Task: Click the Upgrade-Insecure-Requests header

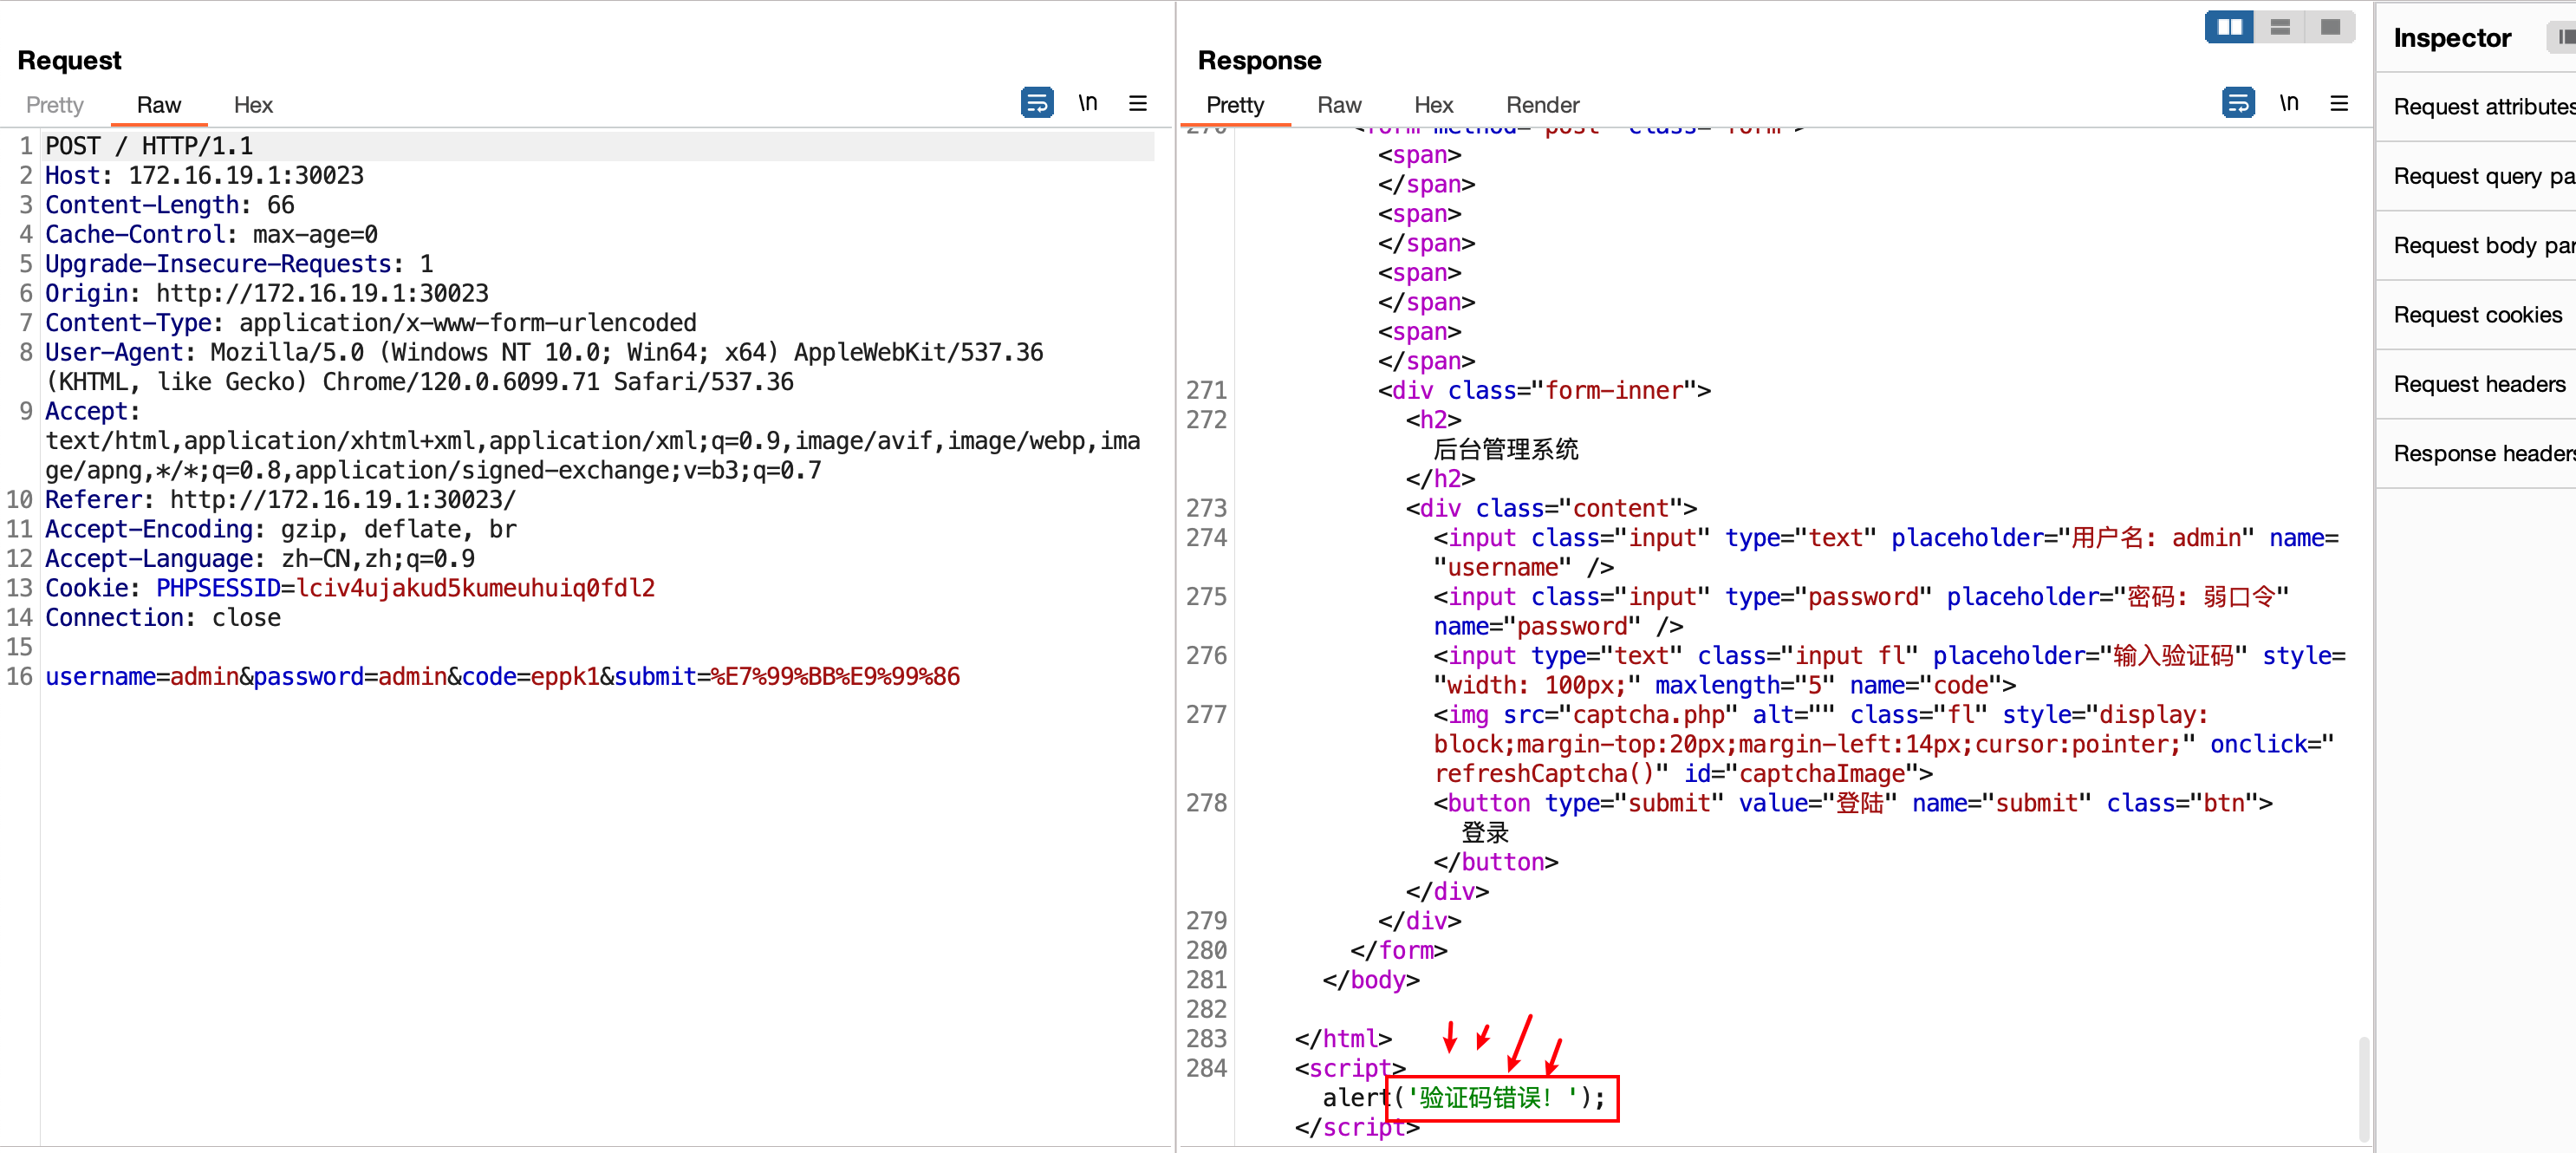Action: click(239, 264)
